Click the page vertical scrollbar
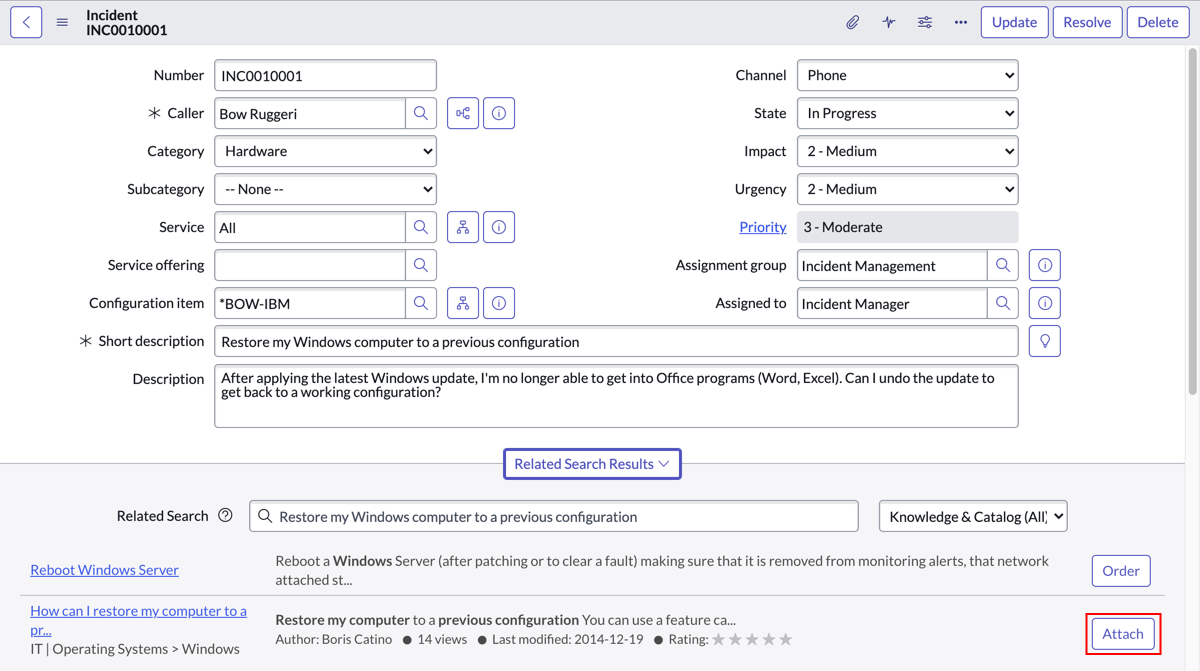The image size is (1200, 671). click(x=1191, y=220)
